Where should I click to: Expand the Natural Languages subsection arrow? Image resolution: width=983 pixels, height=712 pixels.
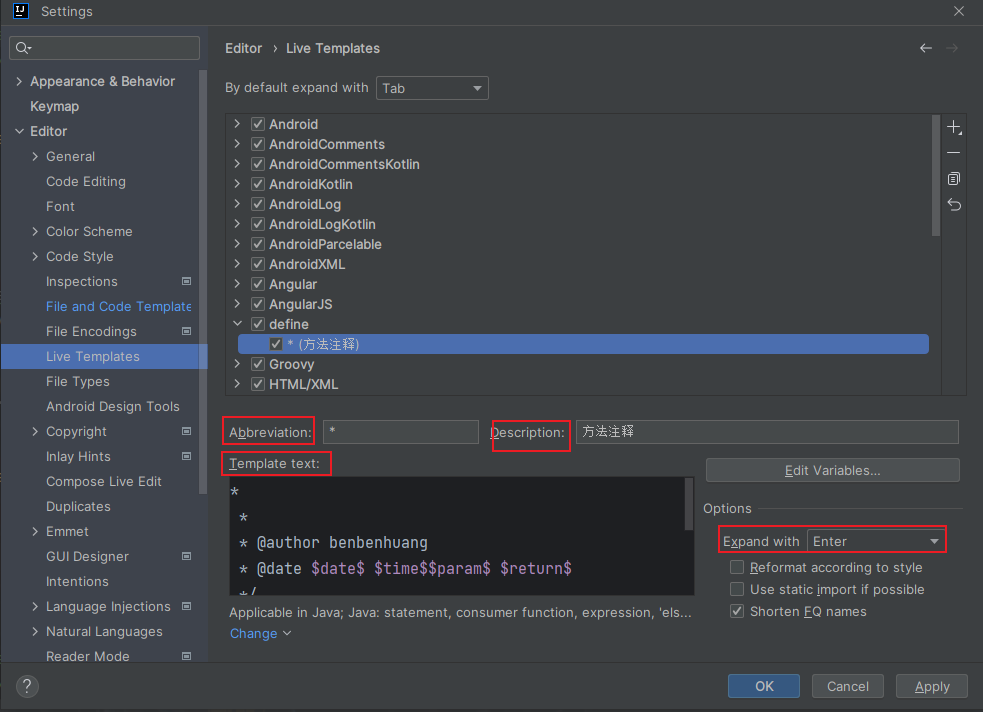click(x=35, y=631)
